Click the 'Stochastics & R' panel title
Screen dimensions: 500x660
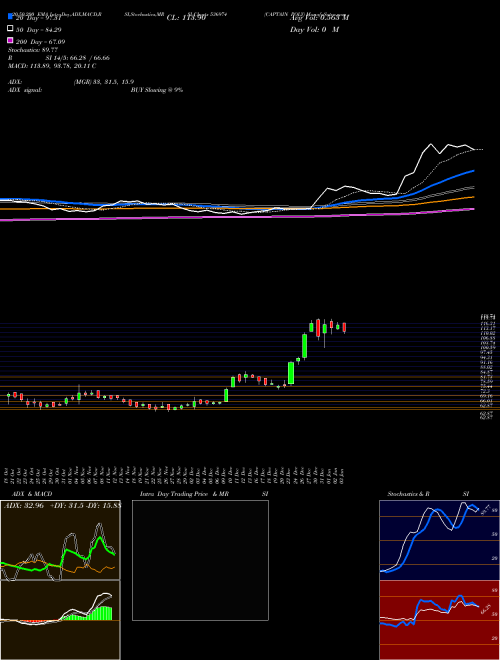408,494
